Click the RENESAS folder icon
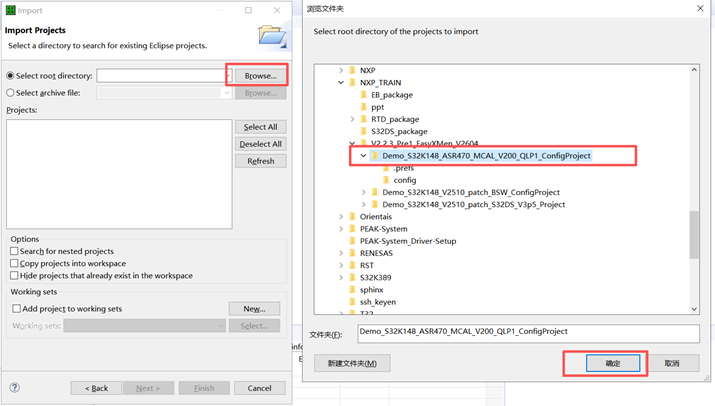This screenshot has width=715, height=406. (352, 253)
